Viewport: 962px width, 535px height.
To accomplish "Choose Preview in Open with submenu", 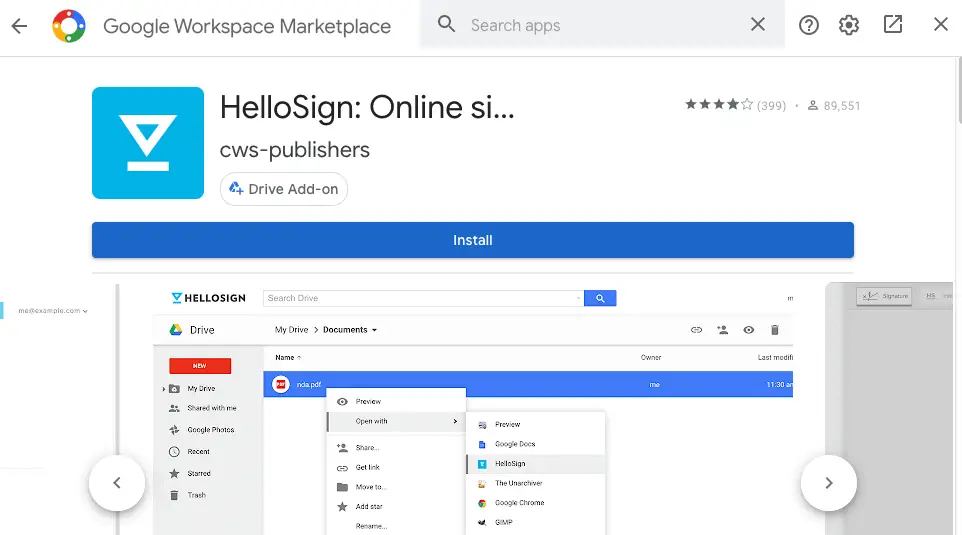I will coord(536,425).
